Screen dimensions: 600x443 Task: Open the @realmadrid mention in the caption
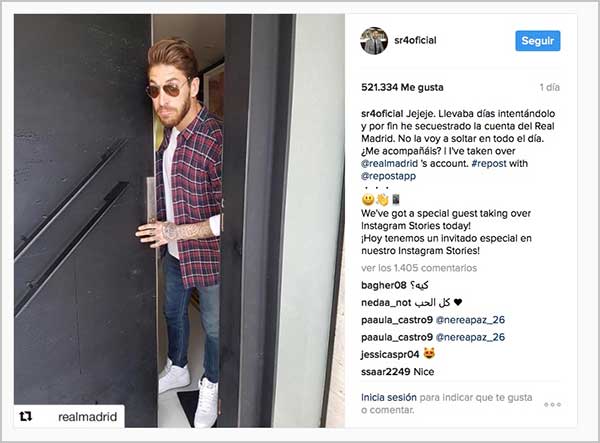coord(389,163)
